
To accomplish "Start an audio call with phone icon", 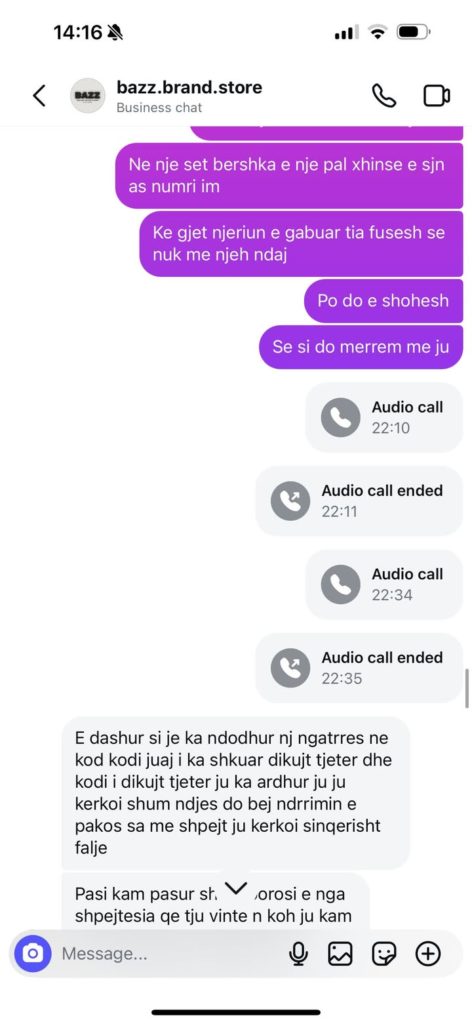I will (384, 95).
